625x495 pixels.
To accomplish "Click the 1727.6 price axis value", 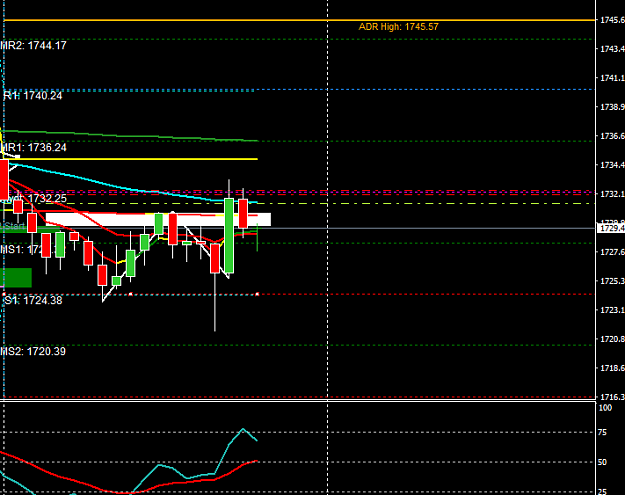I will [612, 252].
